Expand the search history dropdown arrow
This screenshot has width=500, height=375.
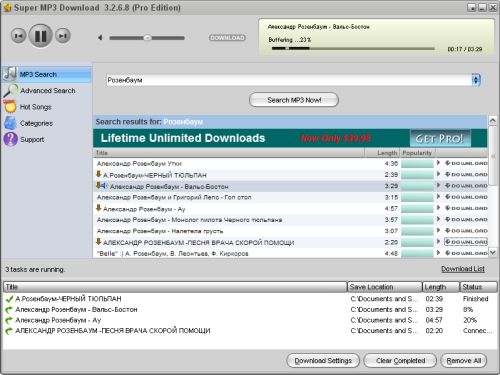pyautogui.click(x=476, y=80)
